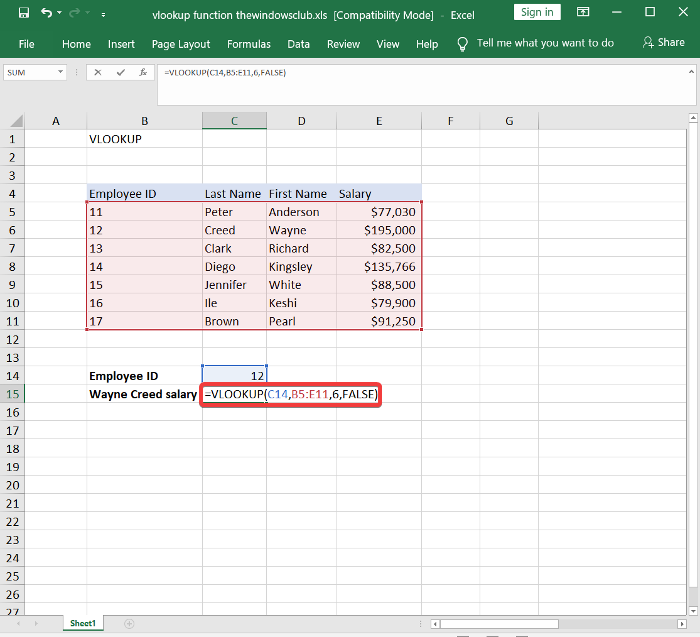The image size is (700, 637).
Task: Add a new sheet with plus icon
Action: pos(129,623)
